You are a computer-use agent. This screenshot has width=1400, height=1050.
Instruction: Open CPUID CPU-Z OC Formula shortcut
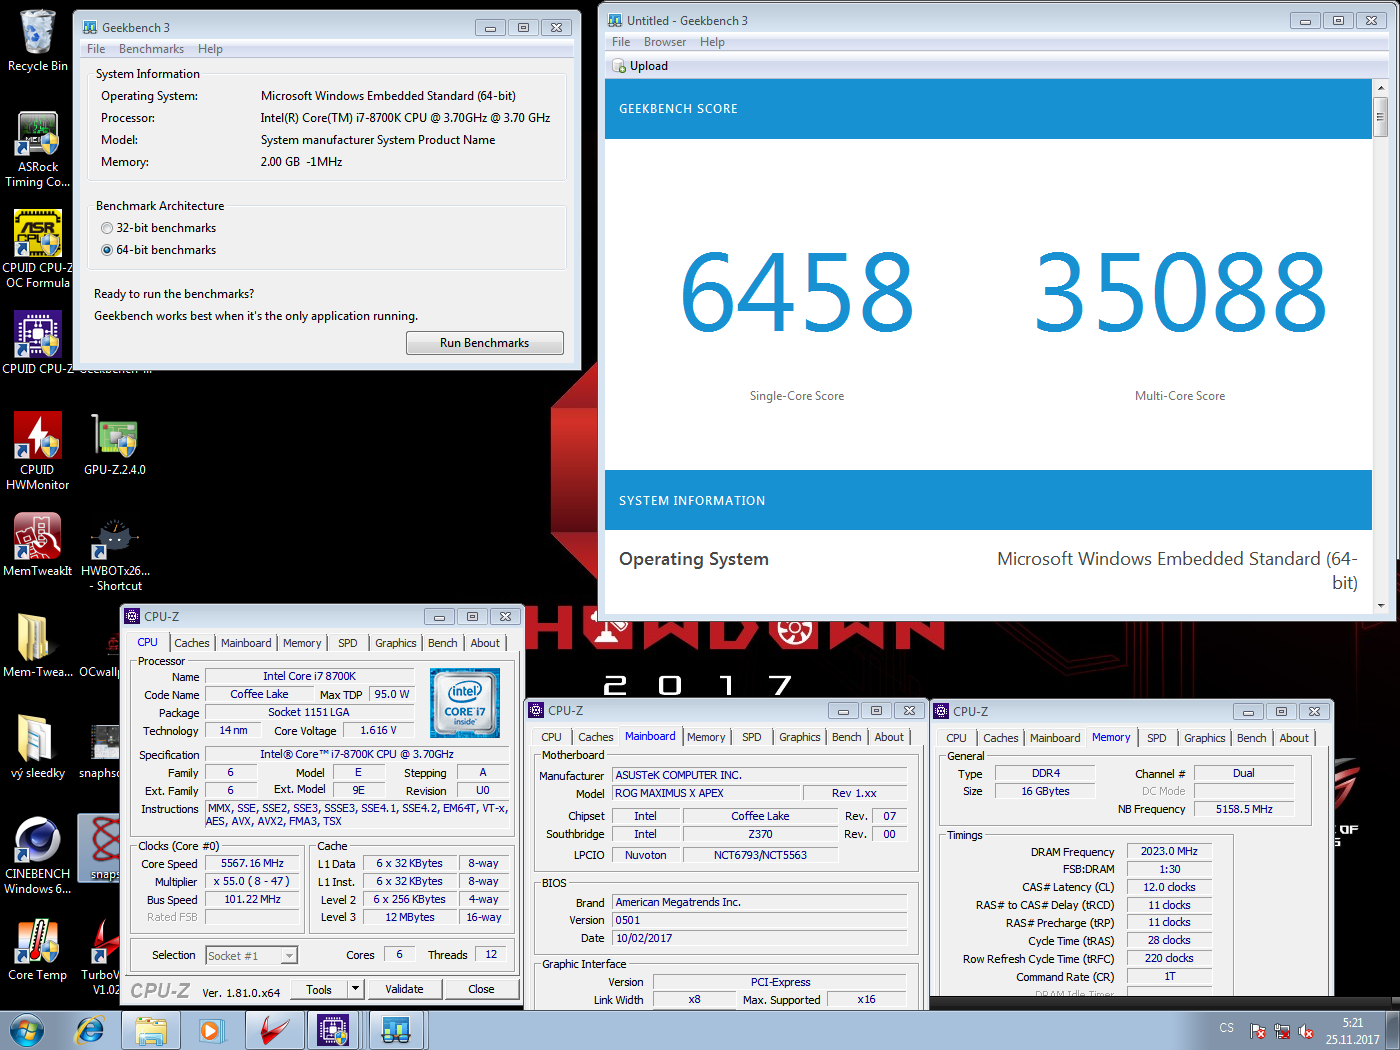(37, 249)
